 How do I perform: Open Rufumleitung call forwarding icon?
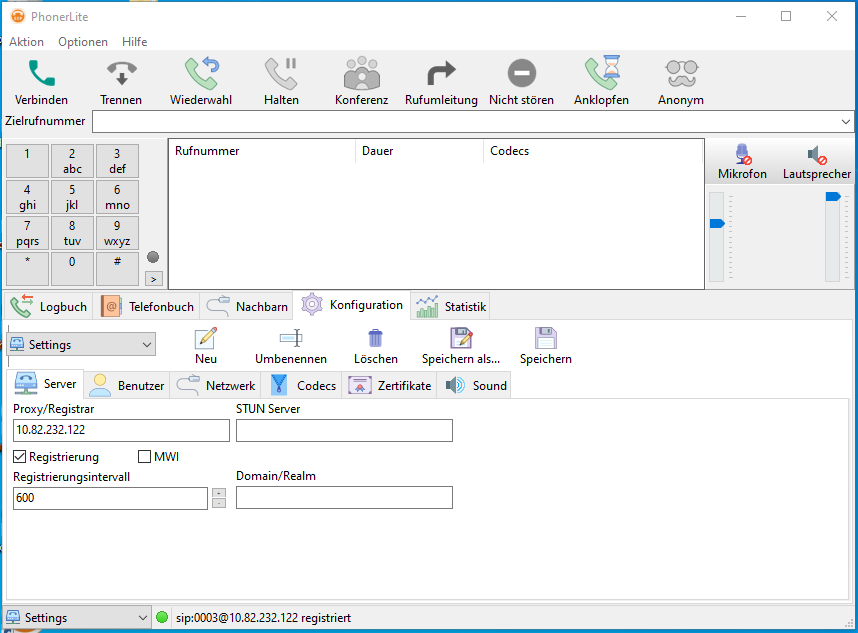coord(440,72)
